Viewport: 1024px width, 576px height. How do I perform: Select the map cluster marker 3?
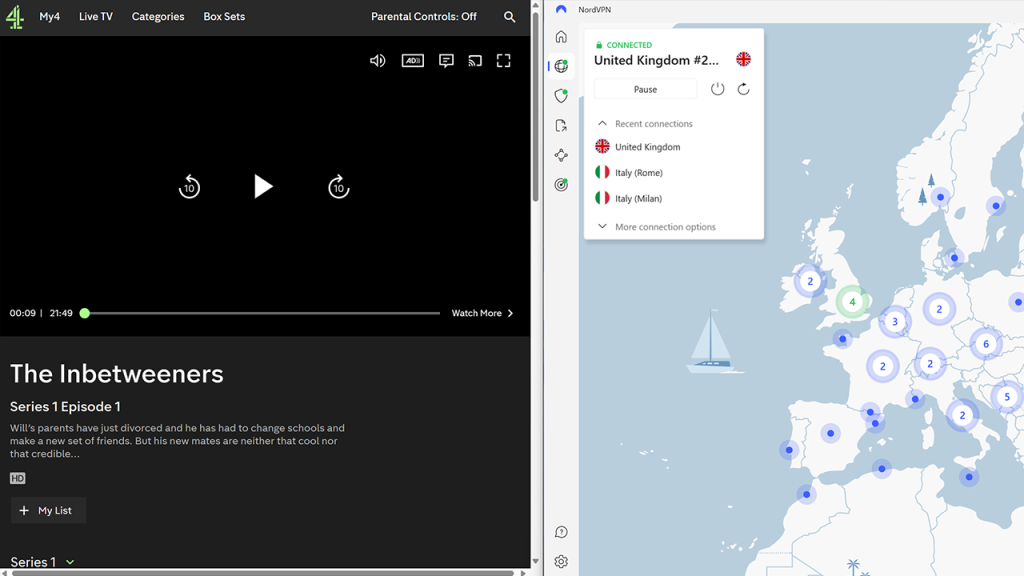coord(895,321)
